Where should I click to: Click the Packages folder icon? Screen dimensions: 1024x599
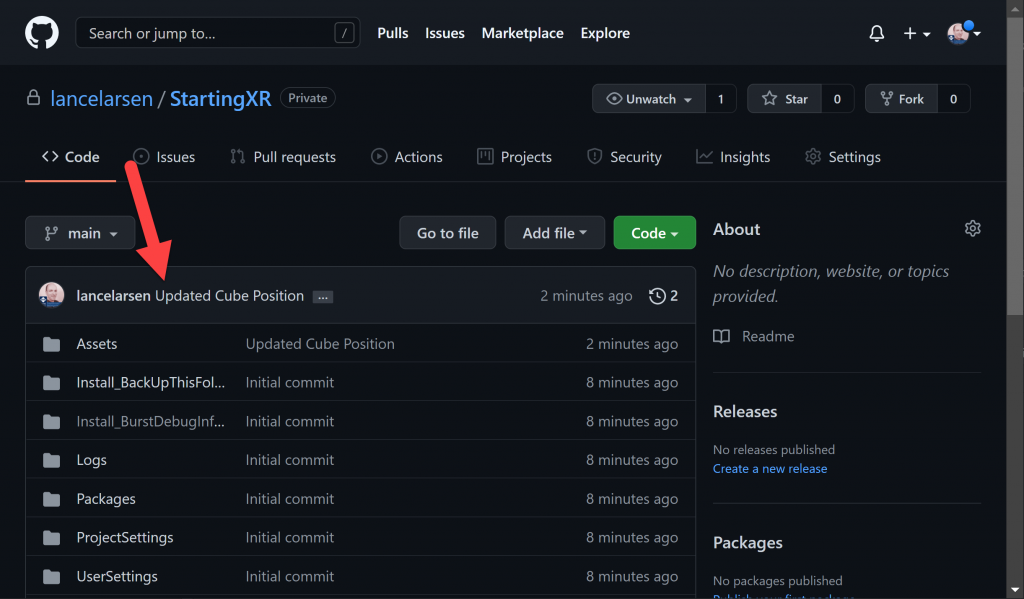[52, 500]
